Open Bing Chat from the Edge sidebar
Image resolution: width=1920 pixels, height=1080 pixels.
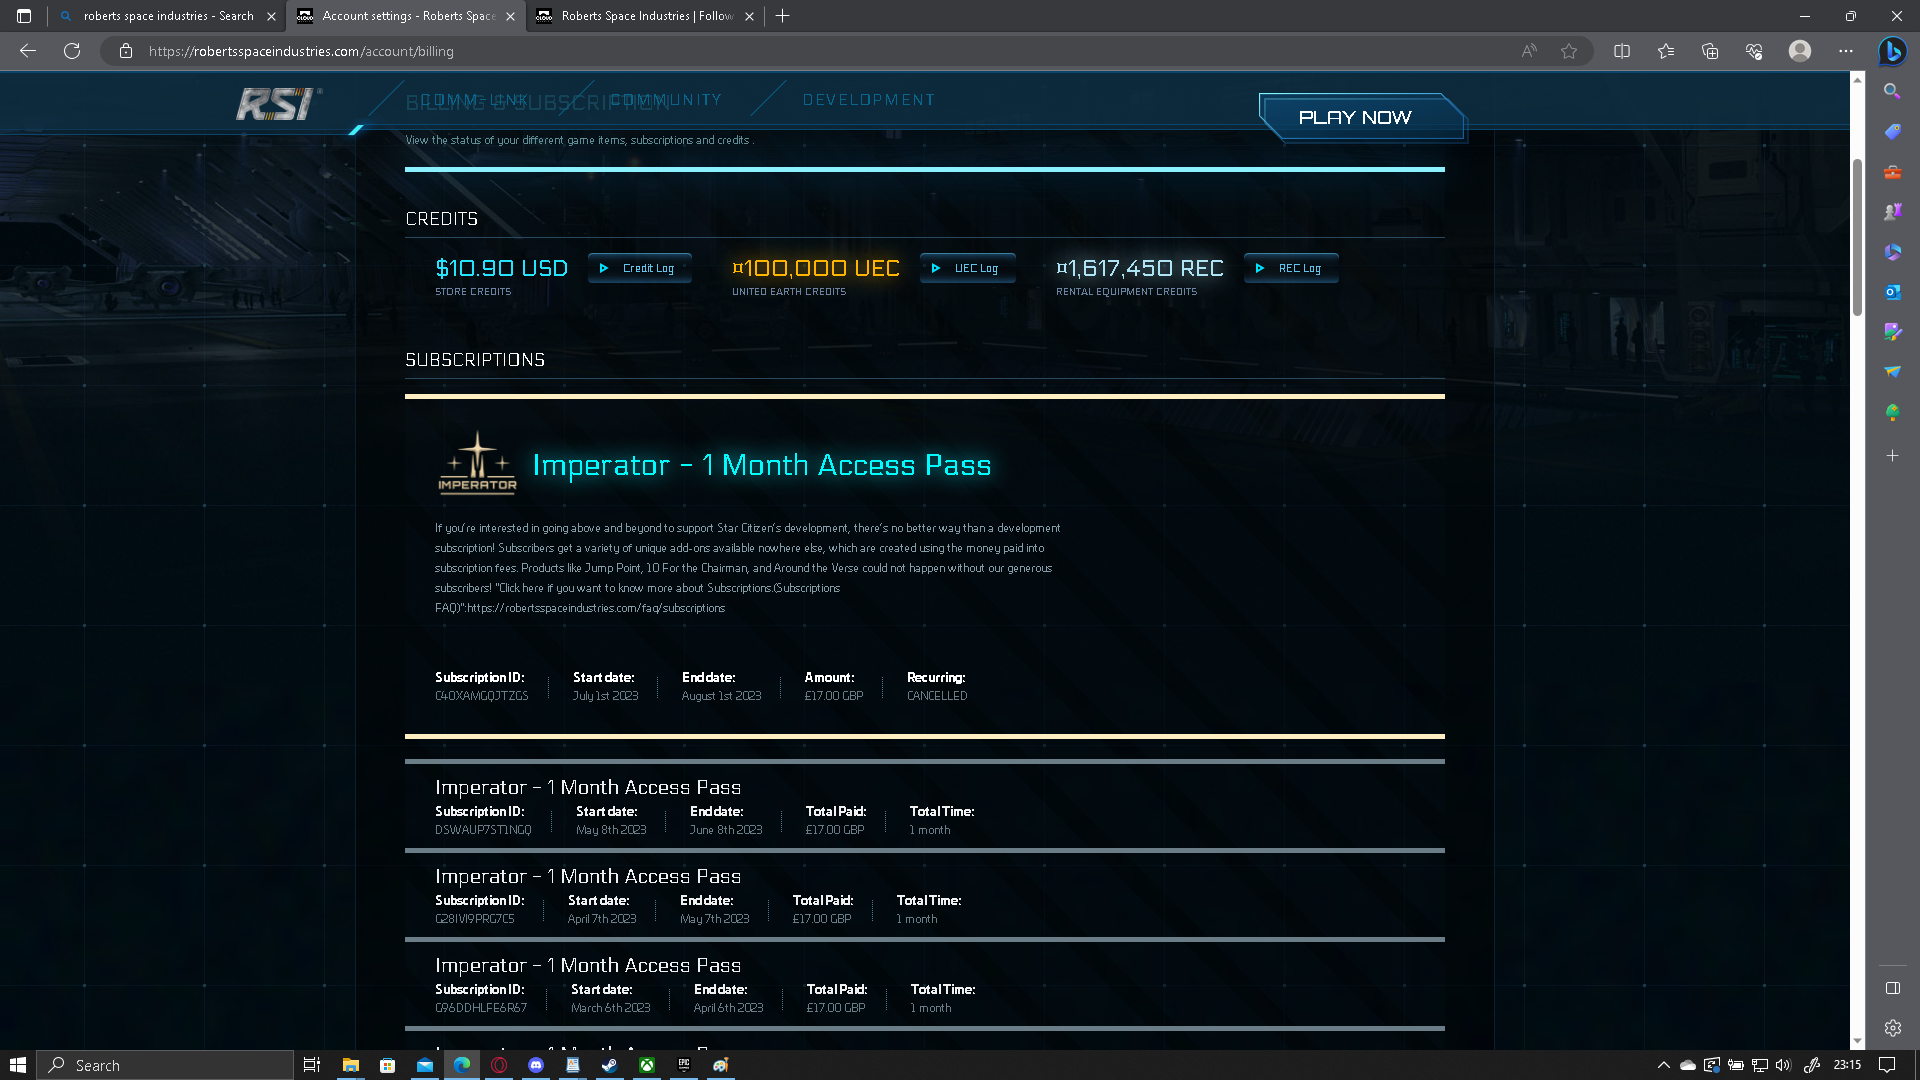click(x=1891, y=51)
